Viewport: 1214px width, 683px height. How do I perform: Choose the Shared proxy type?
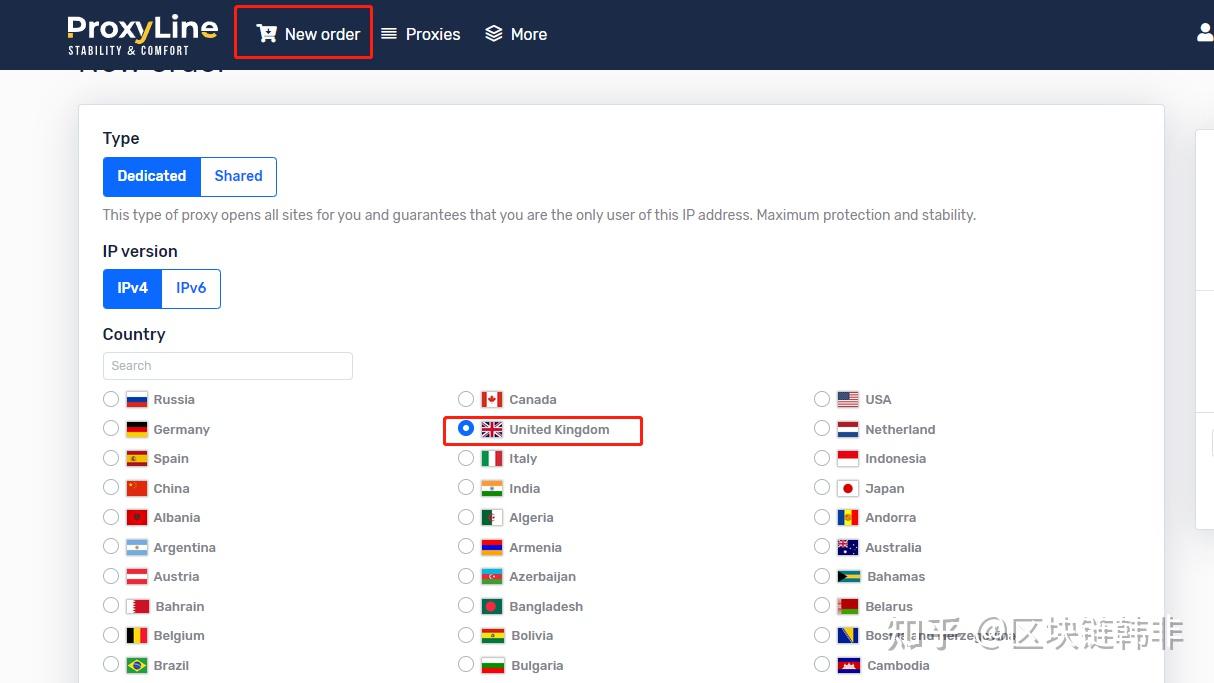coord(239,176)
